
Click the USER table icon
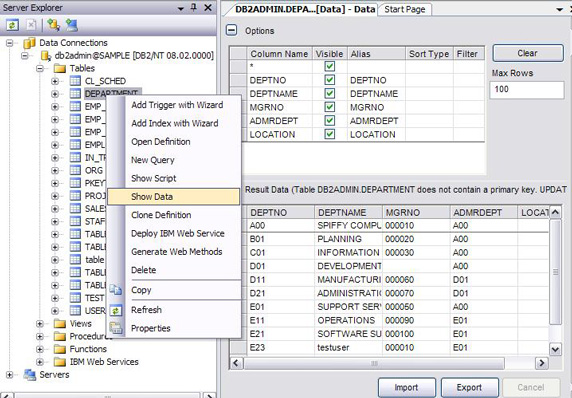pyautogui.click(x=75, y=311)
